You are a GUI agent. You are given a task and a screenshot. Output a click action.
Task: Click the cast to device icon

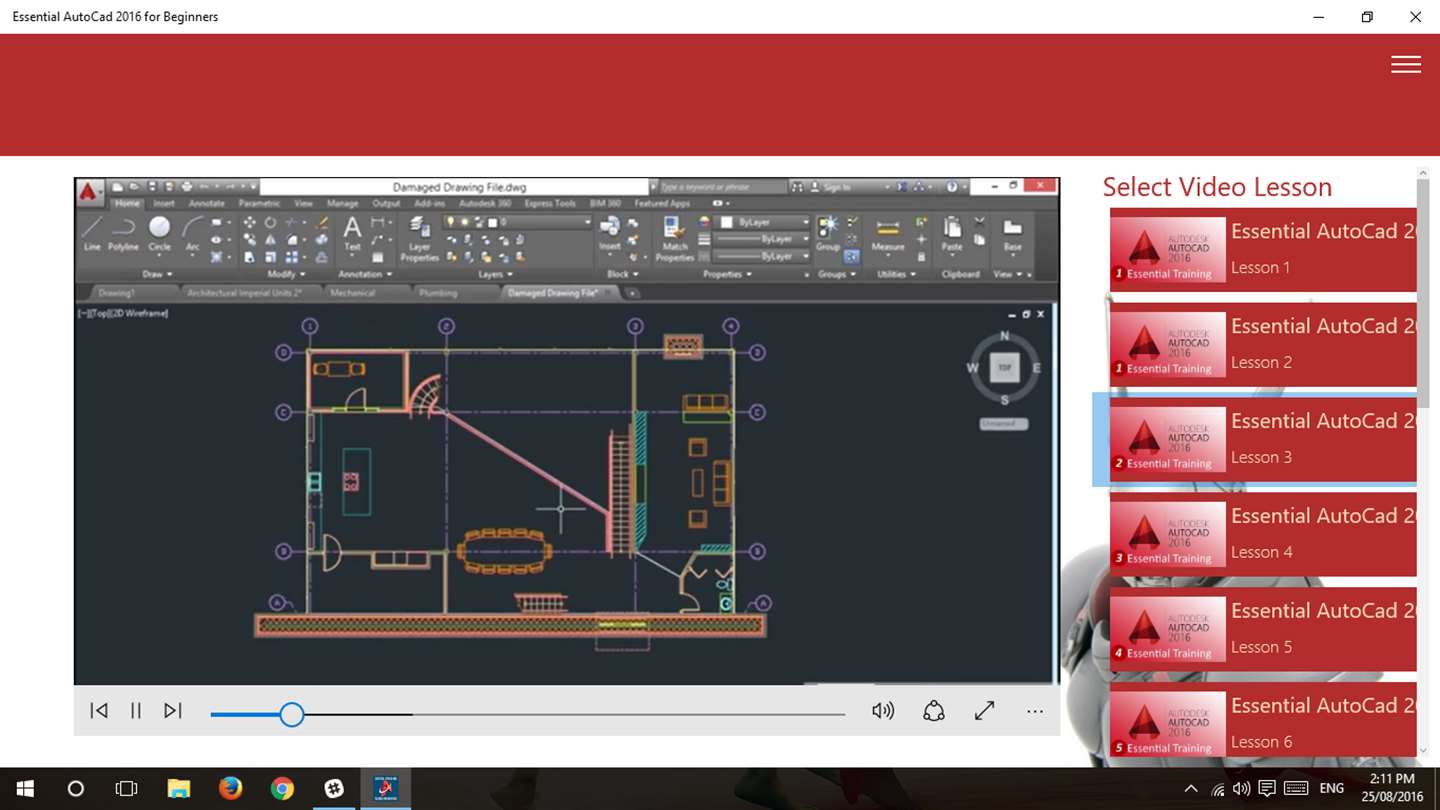tap(933, 711)
